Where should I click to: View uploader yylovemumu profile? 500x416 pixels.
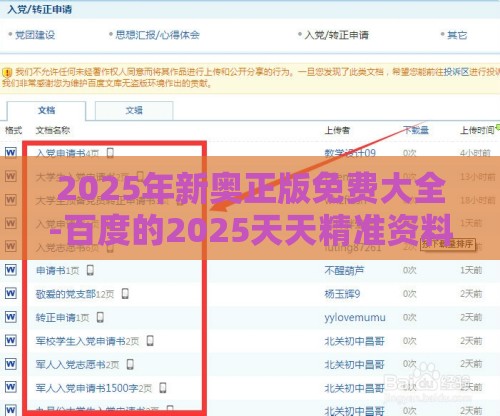click(355, 317)
